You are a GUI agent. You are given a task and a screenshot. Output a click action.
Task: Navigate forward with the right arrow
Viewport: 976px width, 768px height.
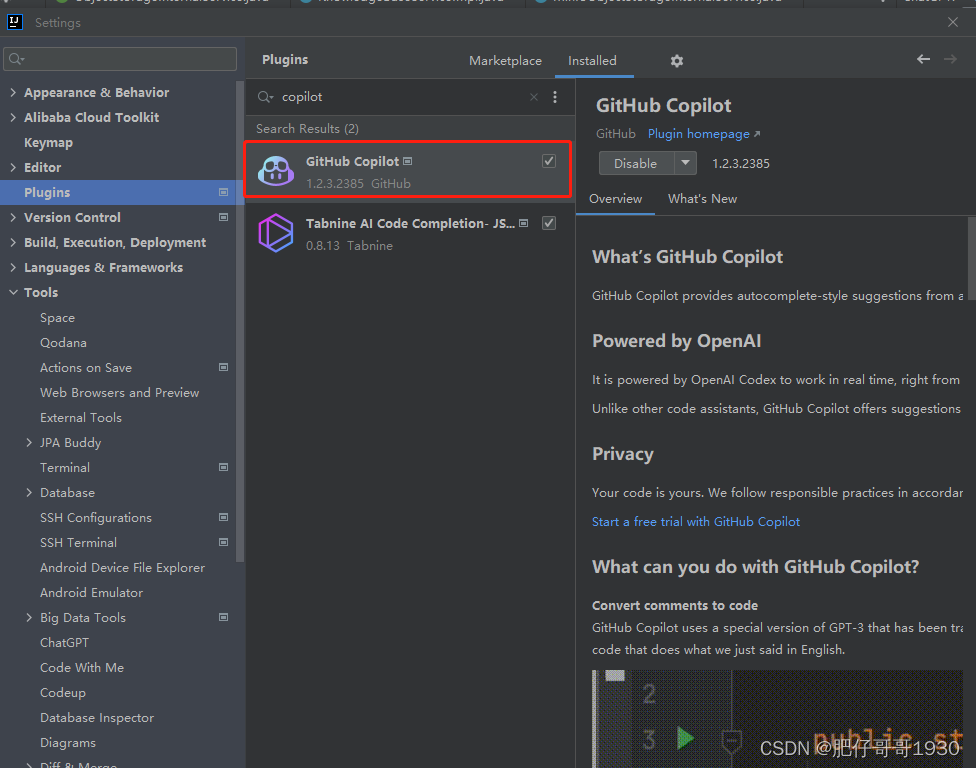(x=950, y=59)
